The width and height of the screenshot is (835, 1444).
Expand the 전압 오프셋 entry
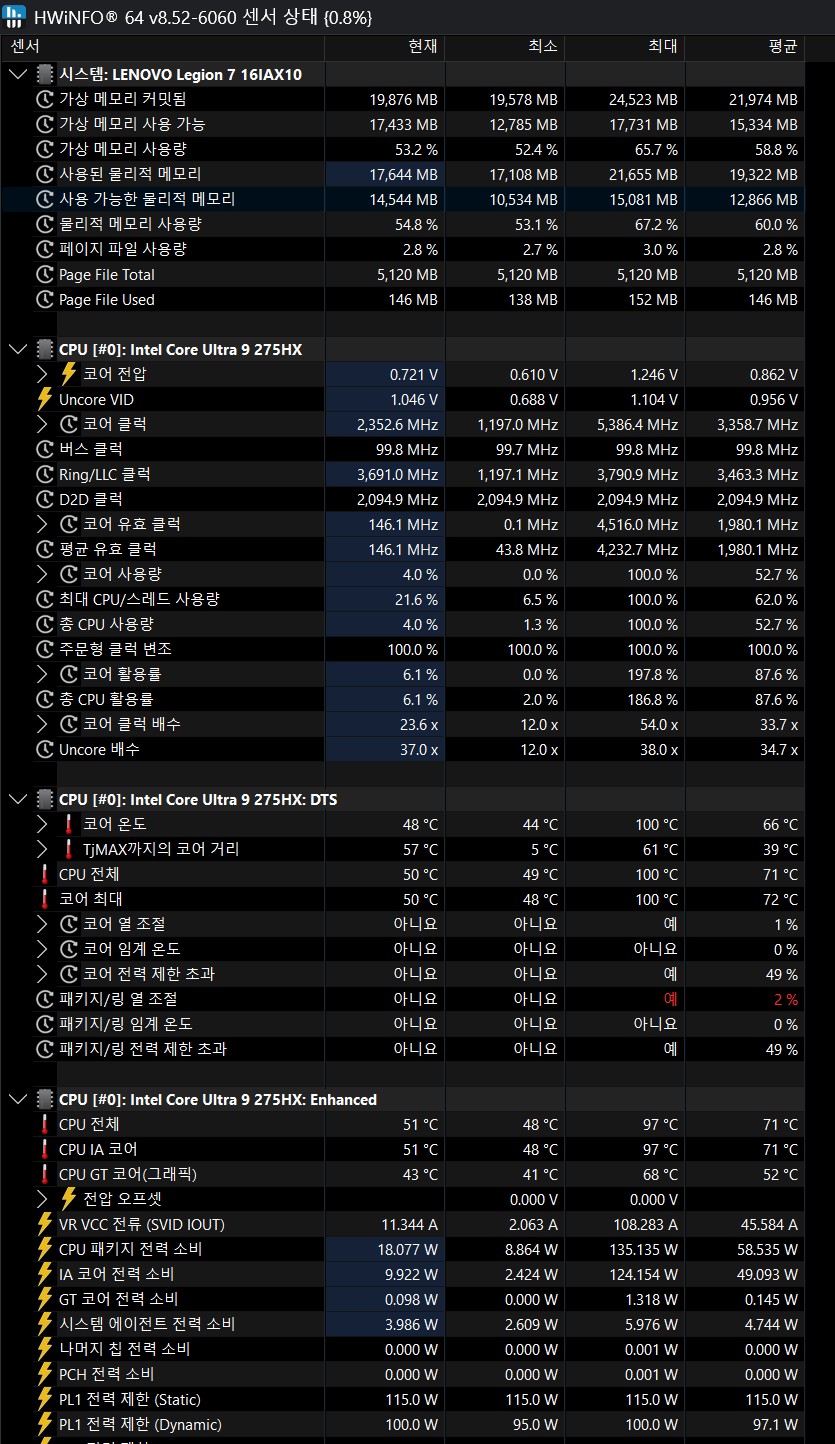[42, 1199]
